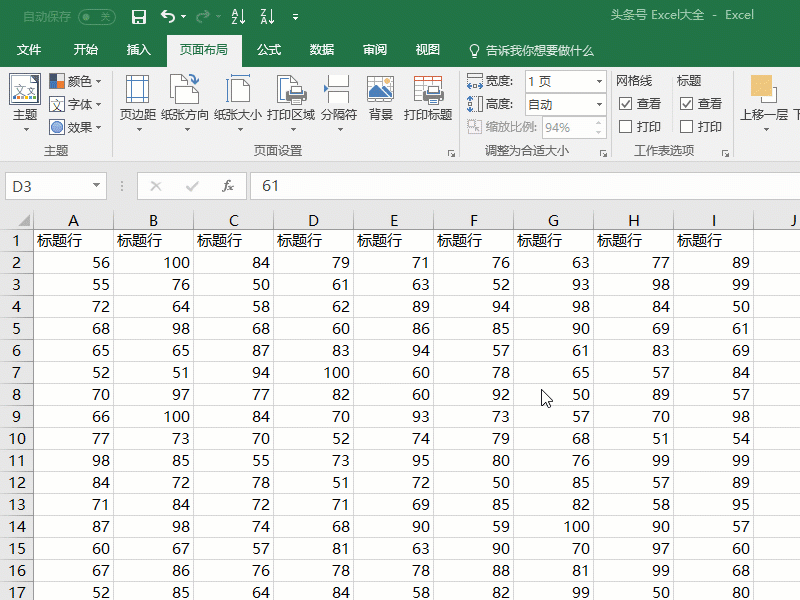Image resolution: width=800 pixels, height=600 pixels.
Task: Click the 纸张方向 orientation button
Action: [185, 104]
